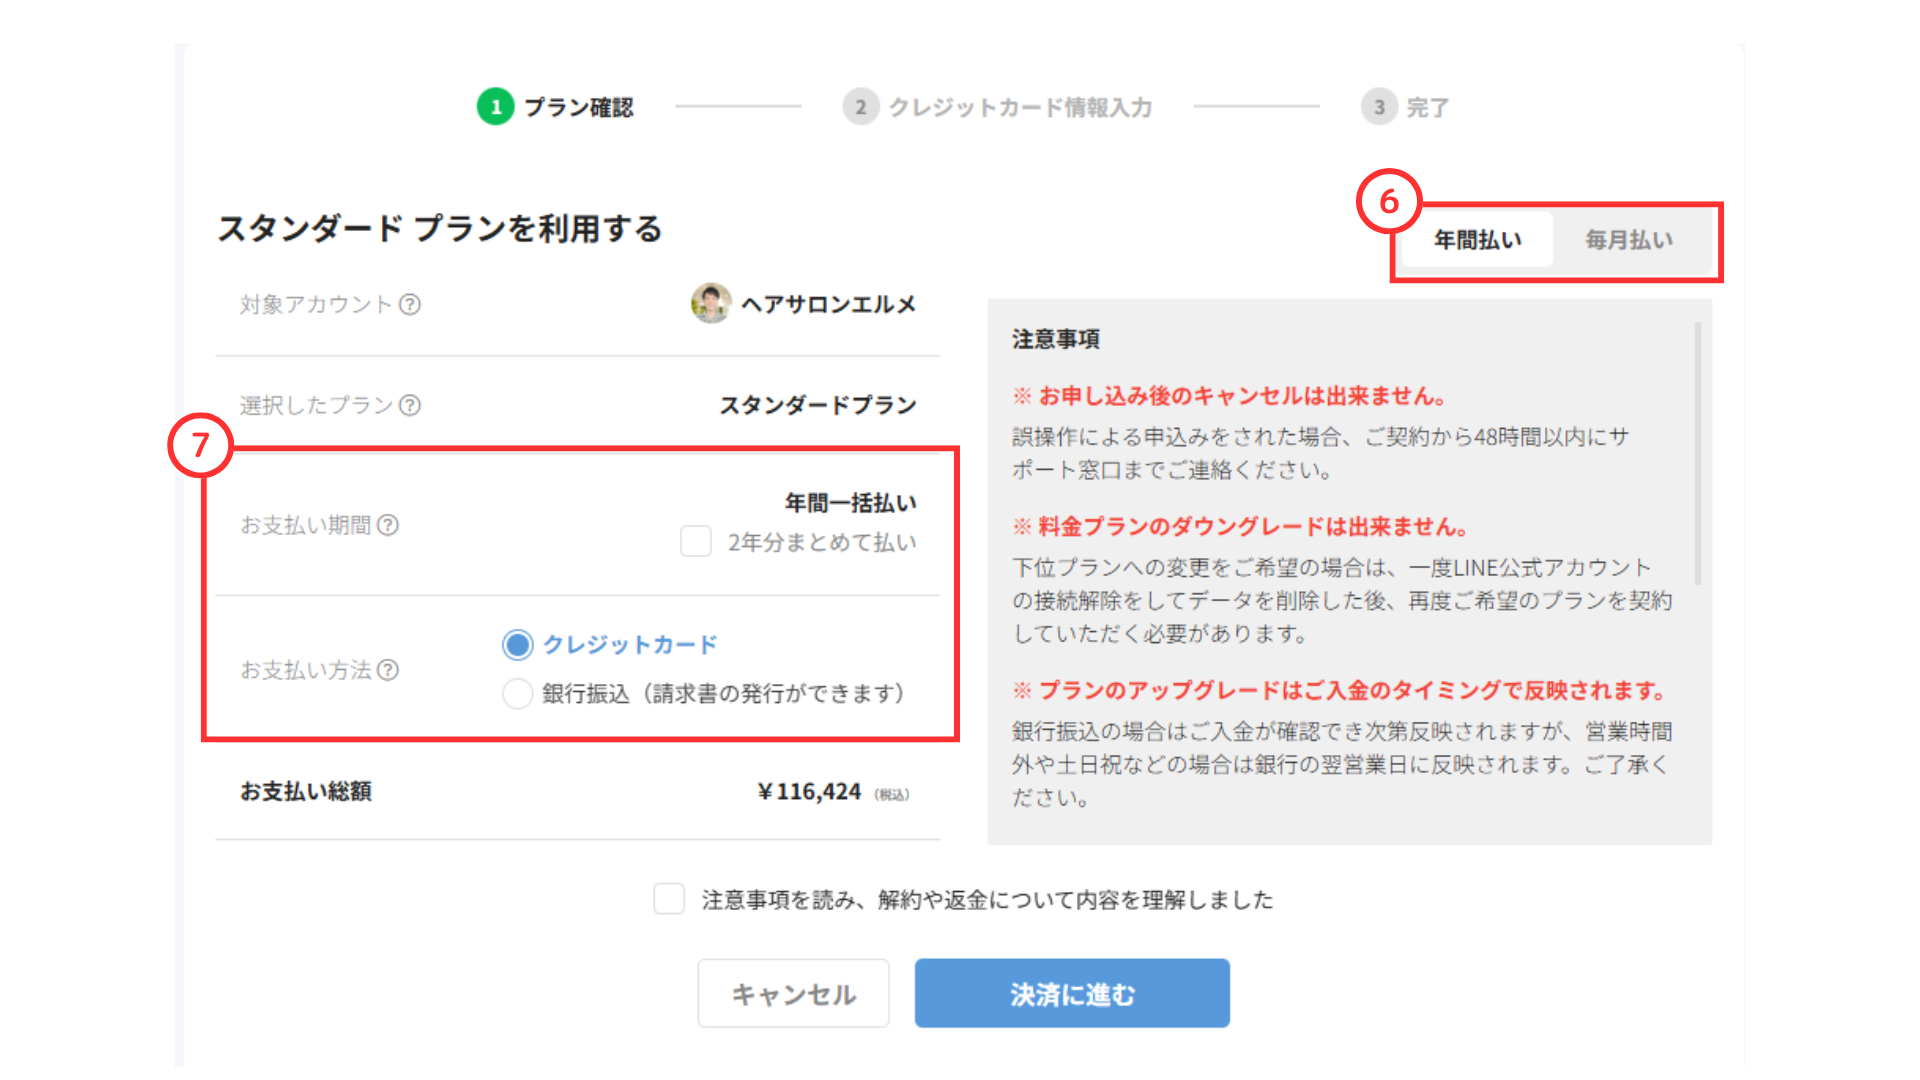1920x1080 pixels.
Task: Click the 決済に進む button
Action: (1072, 994)
